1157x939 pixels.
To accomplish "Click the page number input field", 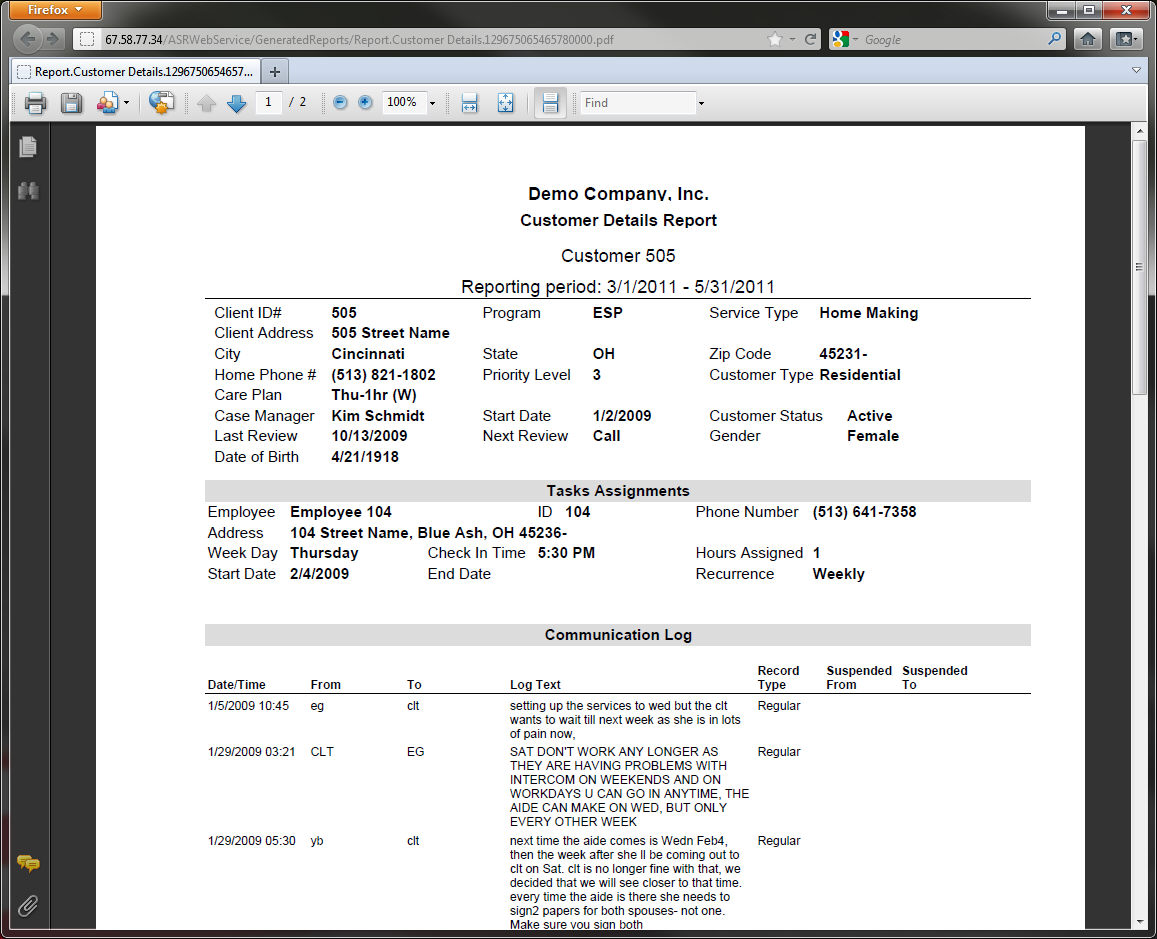I will 268,103.
